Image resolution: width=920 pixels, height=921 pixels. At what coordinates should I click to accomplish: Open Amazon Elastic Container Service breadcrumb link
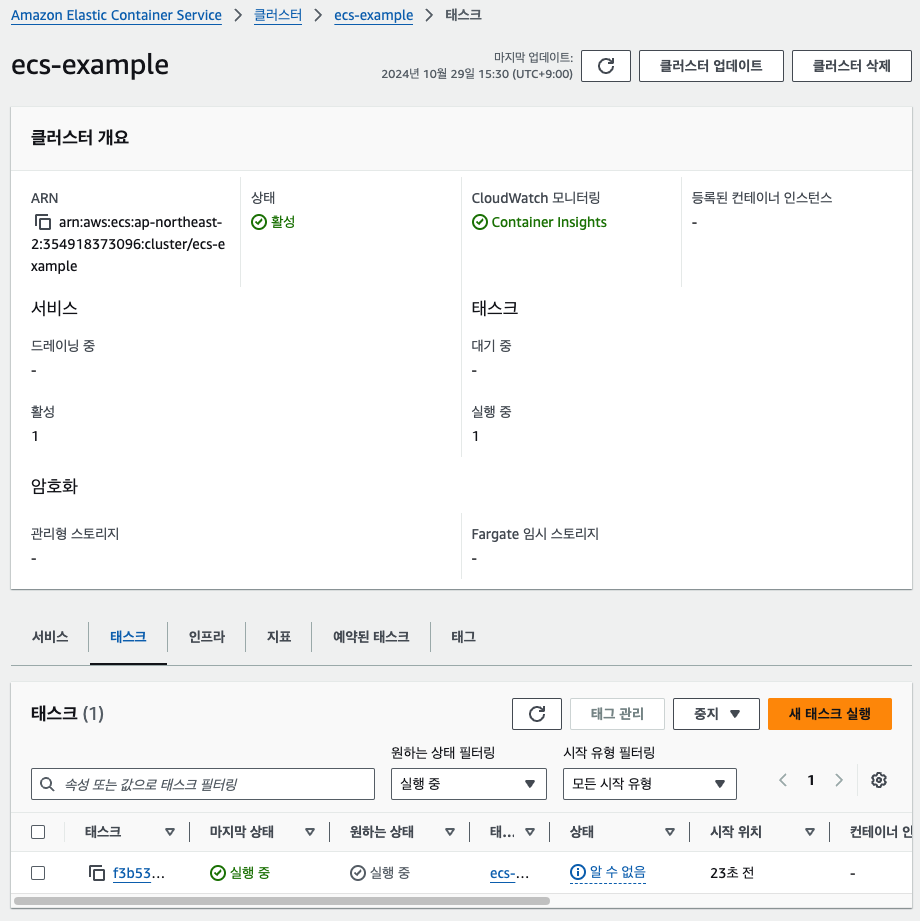116,15
